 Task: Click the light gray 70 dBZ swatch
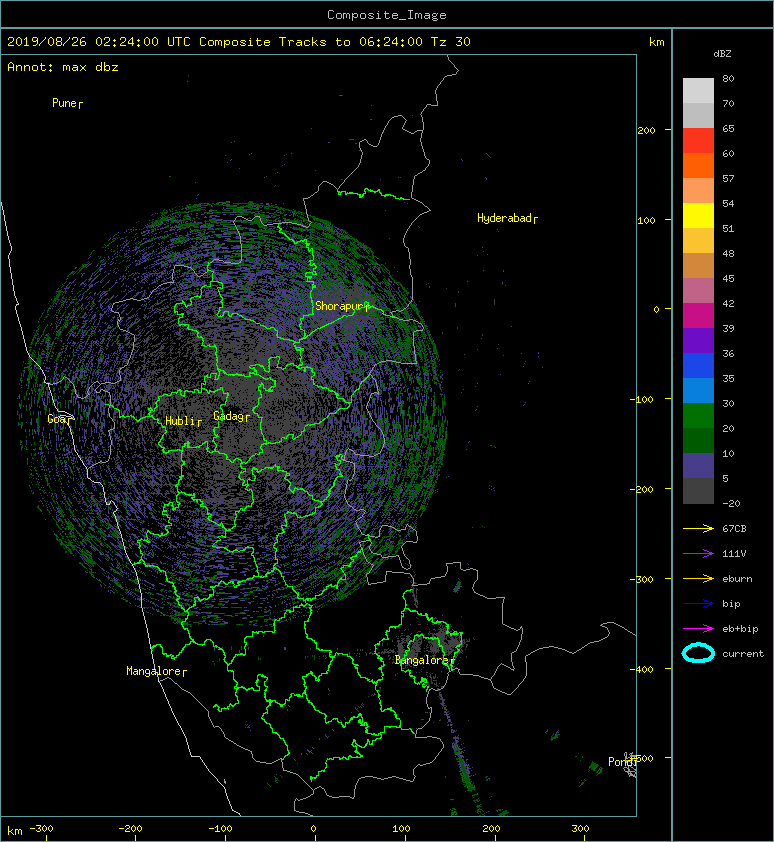coord(698,115)
